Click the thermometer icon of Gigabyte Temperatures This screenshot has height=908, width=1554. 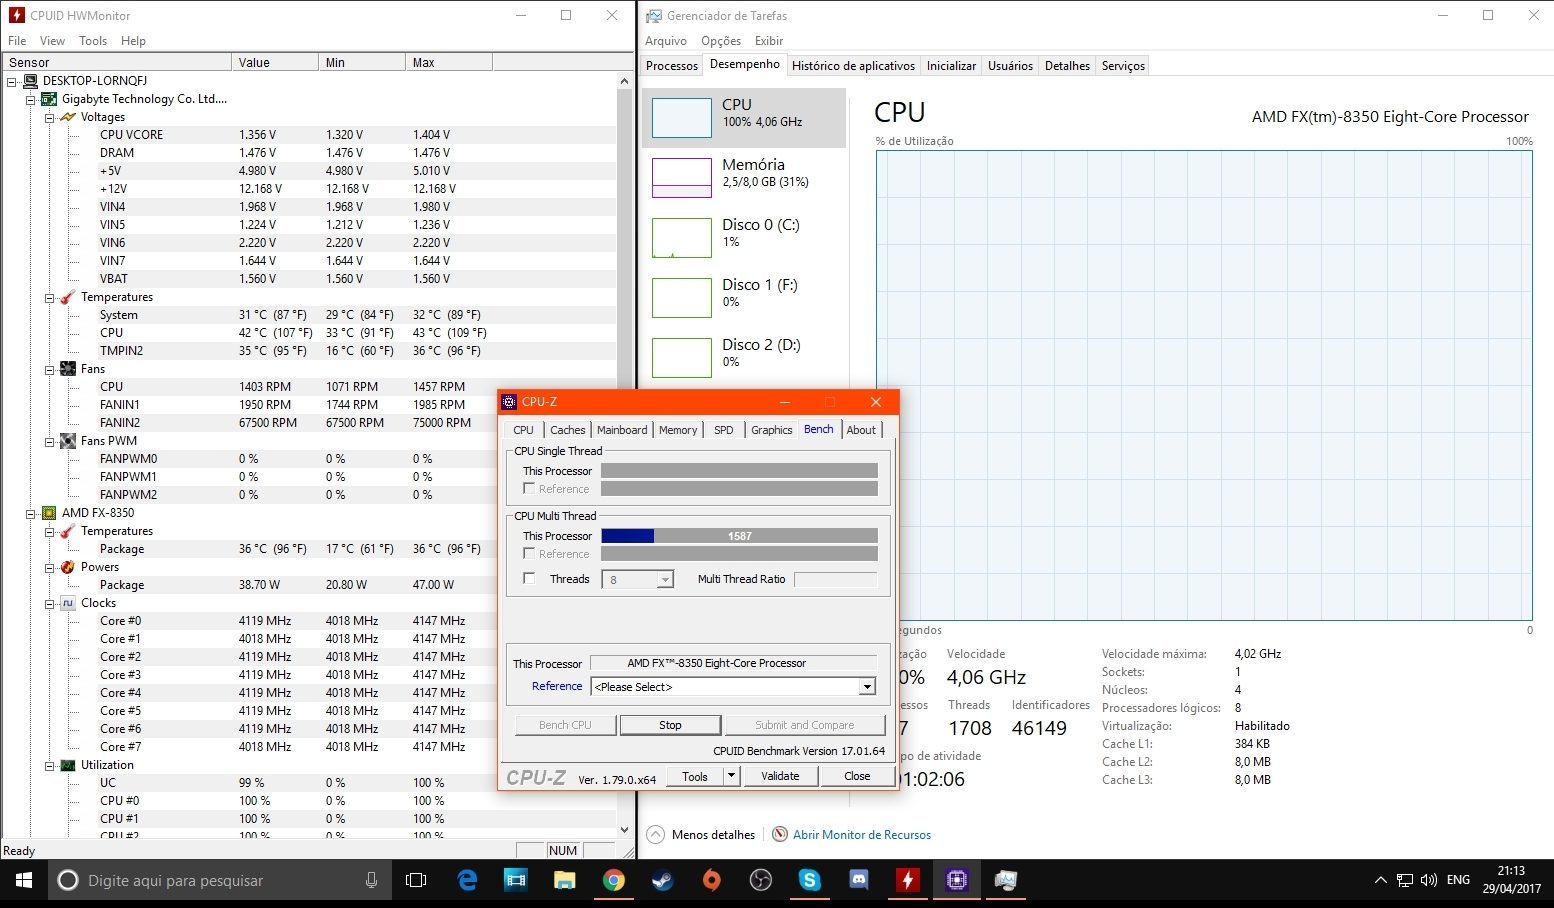point(68,297)
